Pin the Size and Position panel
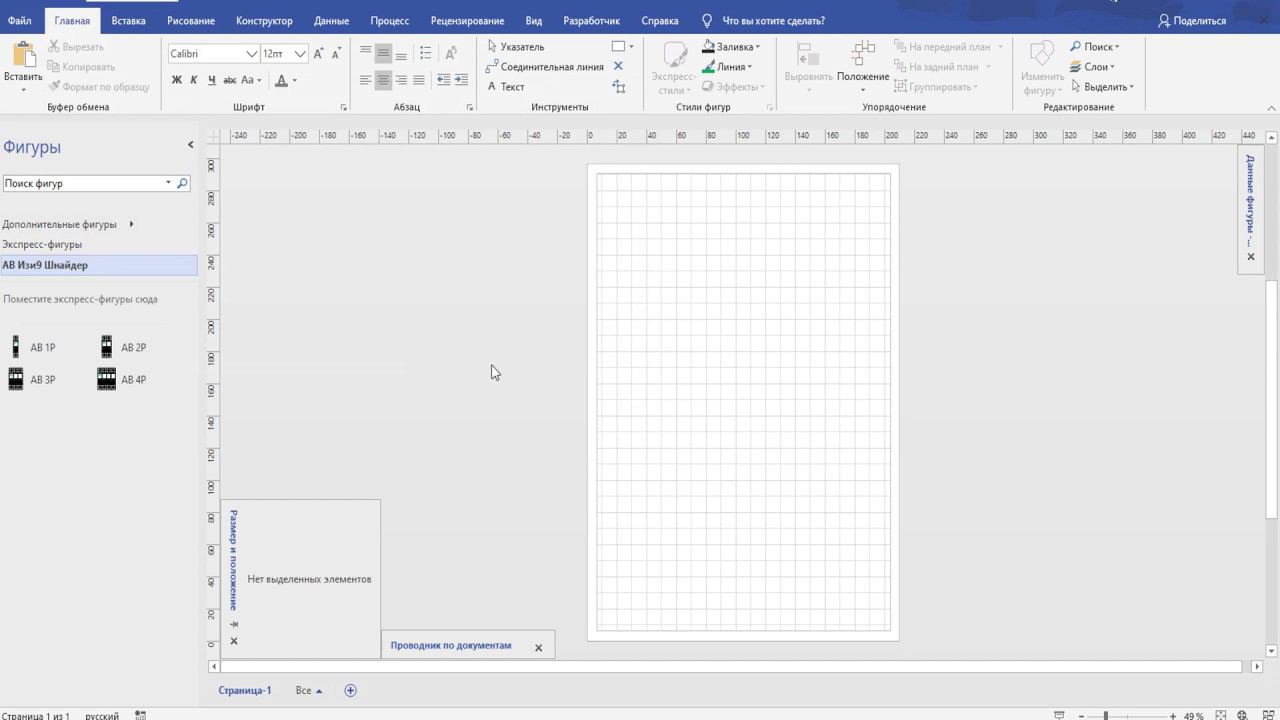 click(234, 624)
